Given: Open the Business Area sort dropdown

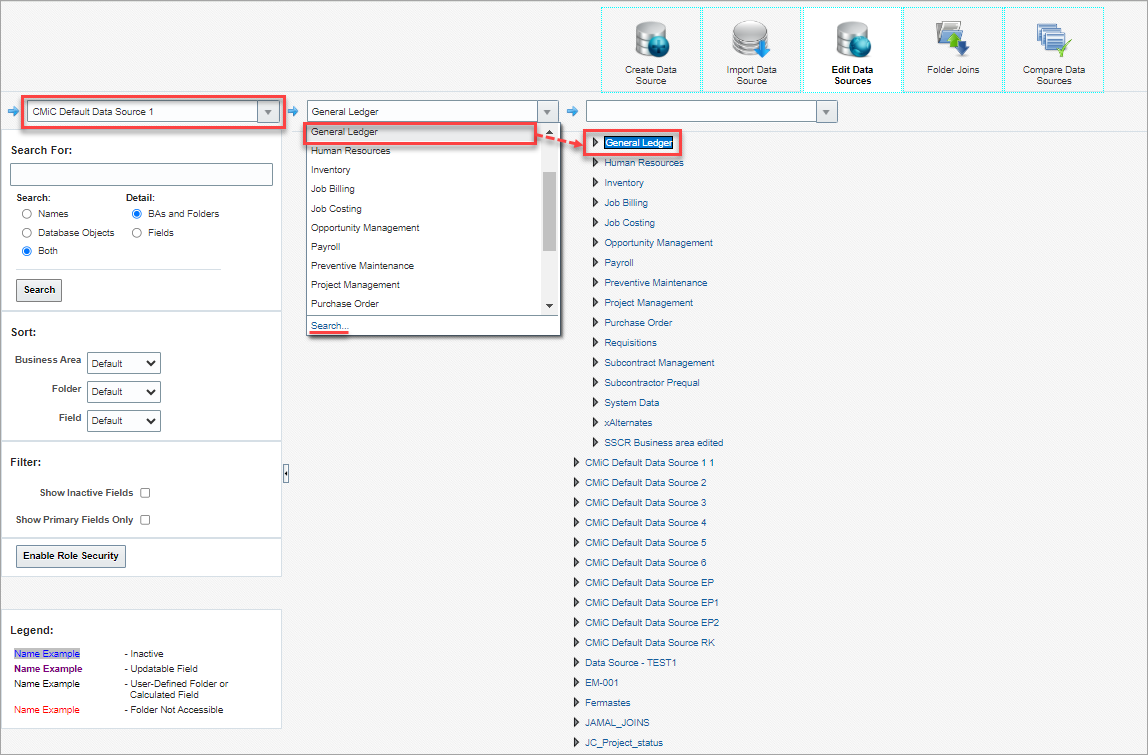Looking at the screenshot, I should click(x=124, y=363).
